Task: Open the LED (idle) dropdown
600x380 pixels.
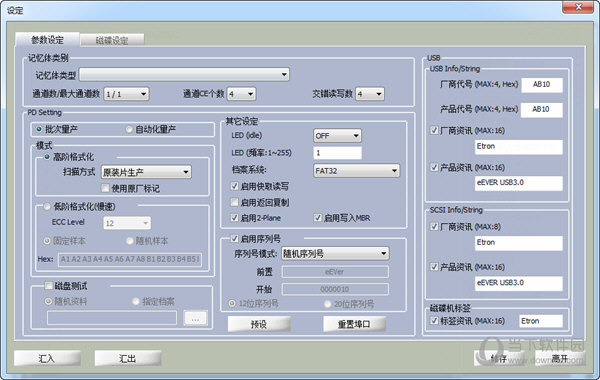Action: (337, 136)
